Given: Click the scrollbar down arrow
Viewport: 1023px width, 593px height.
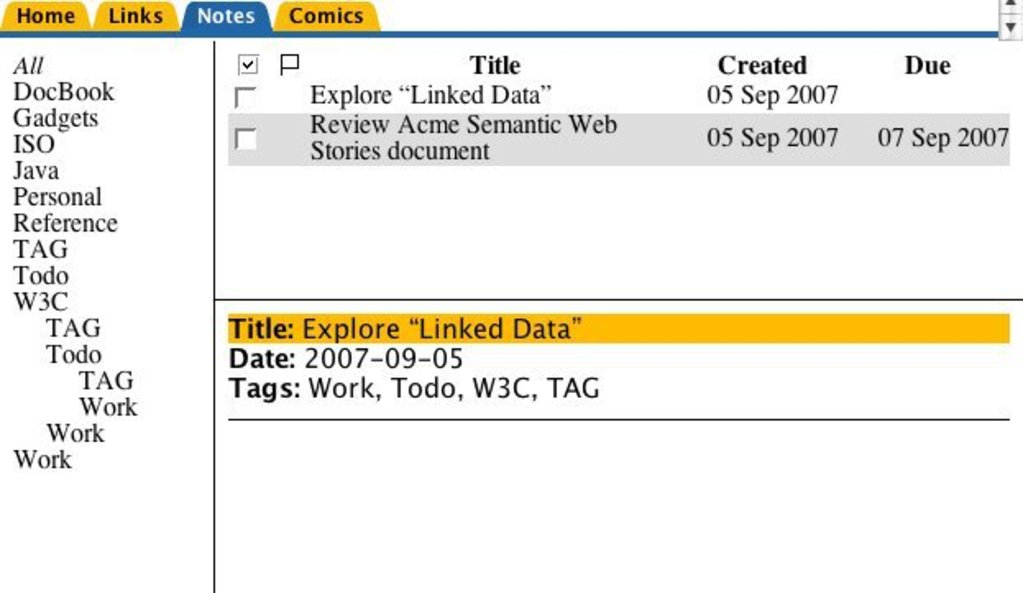Looking at the screenshot, I should [x=1011, y=28].
